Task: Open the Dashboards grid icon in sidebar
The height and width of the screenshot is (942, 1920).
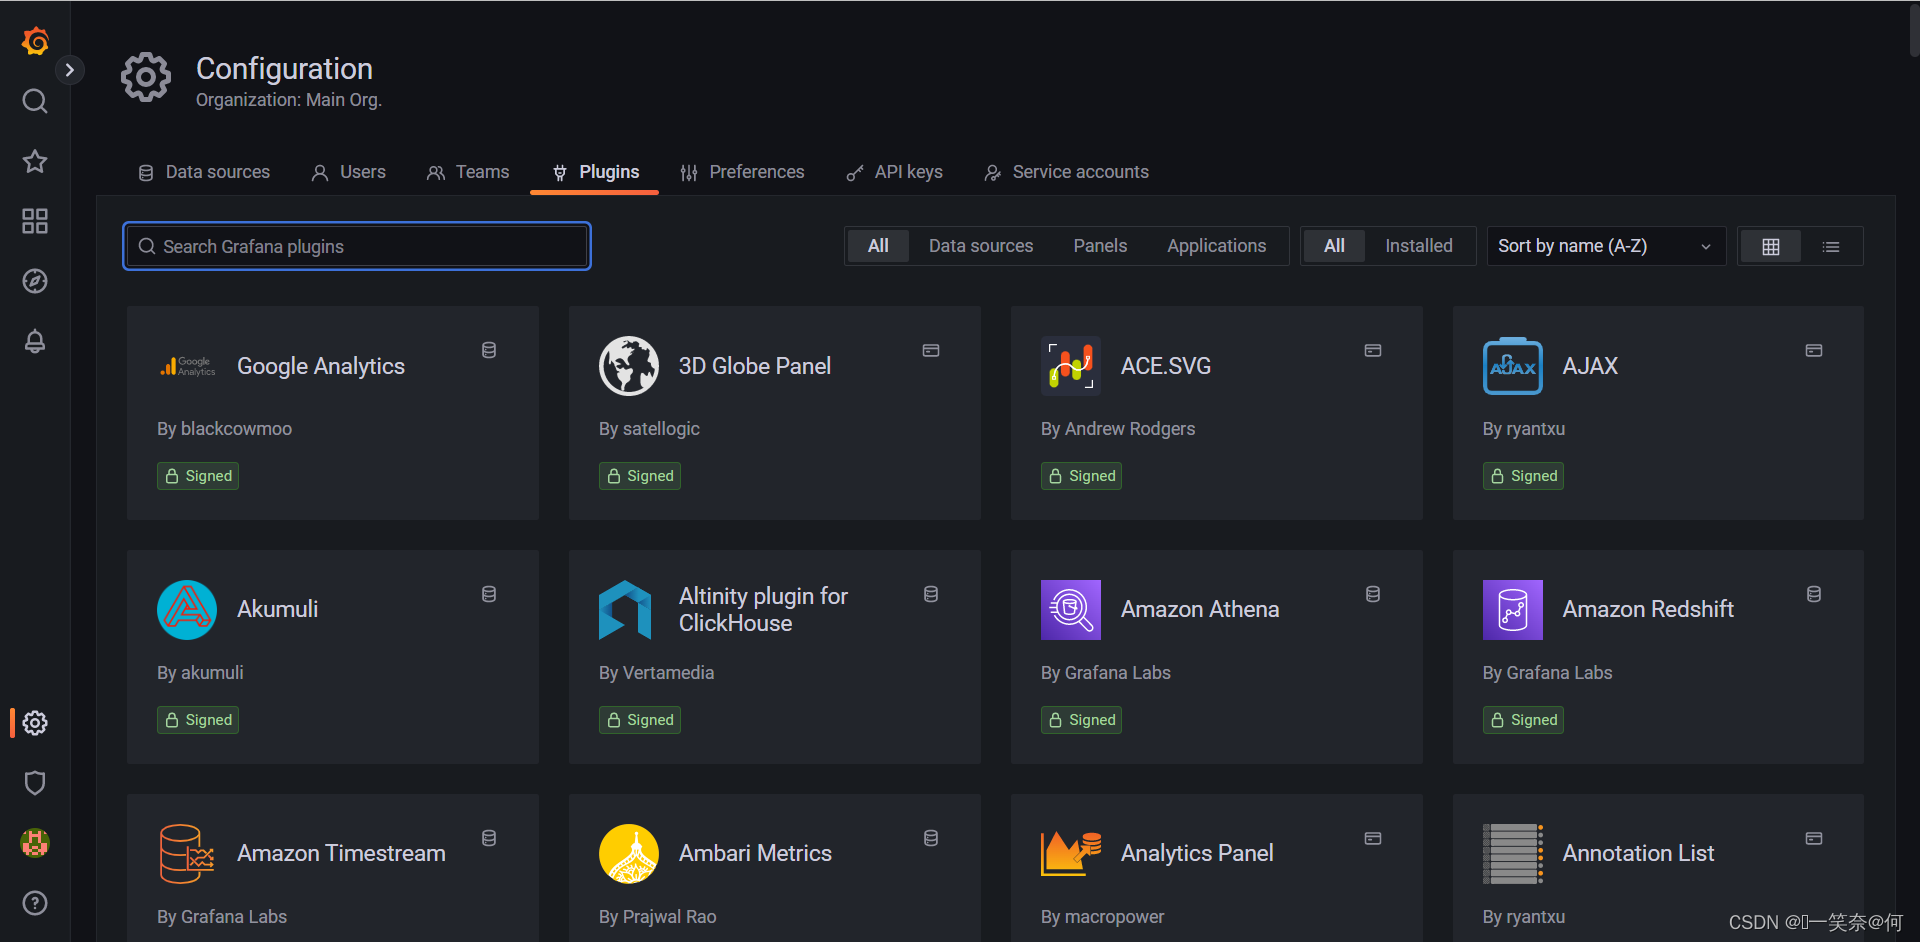Action: tap(35, 221)
